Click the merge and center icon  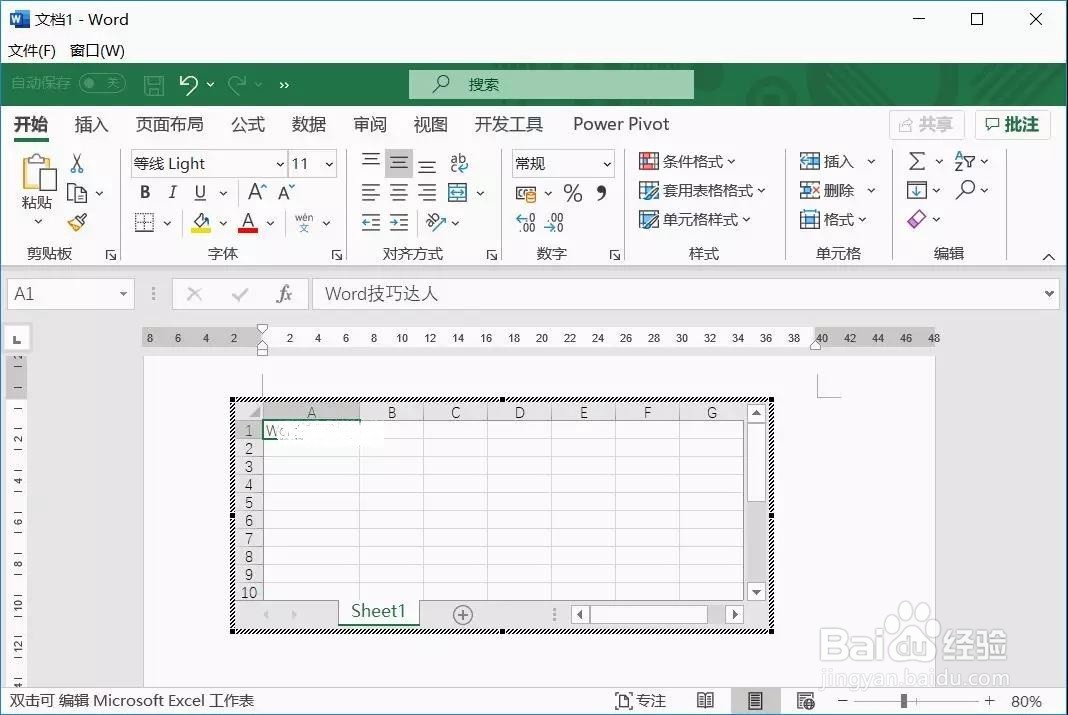click(x=459, y=192)
